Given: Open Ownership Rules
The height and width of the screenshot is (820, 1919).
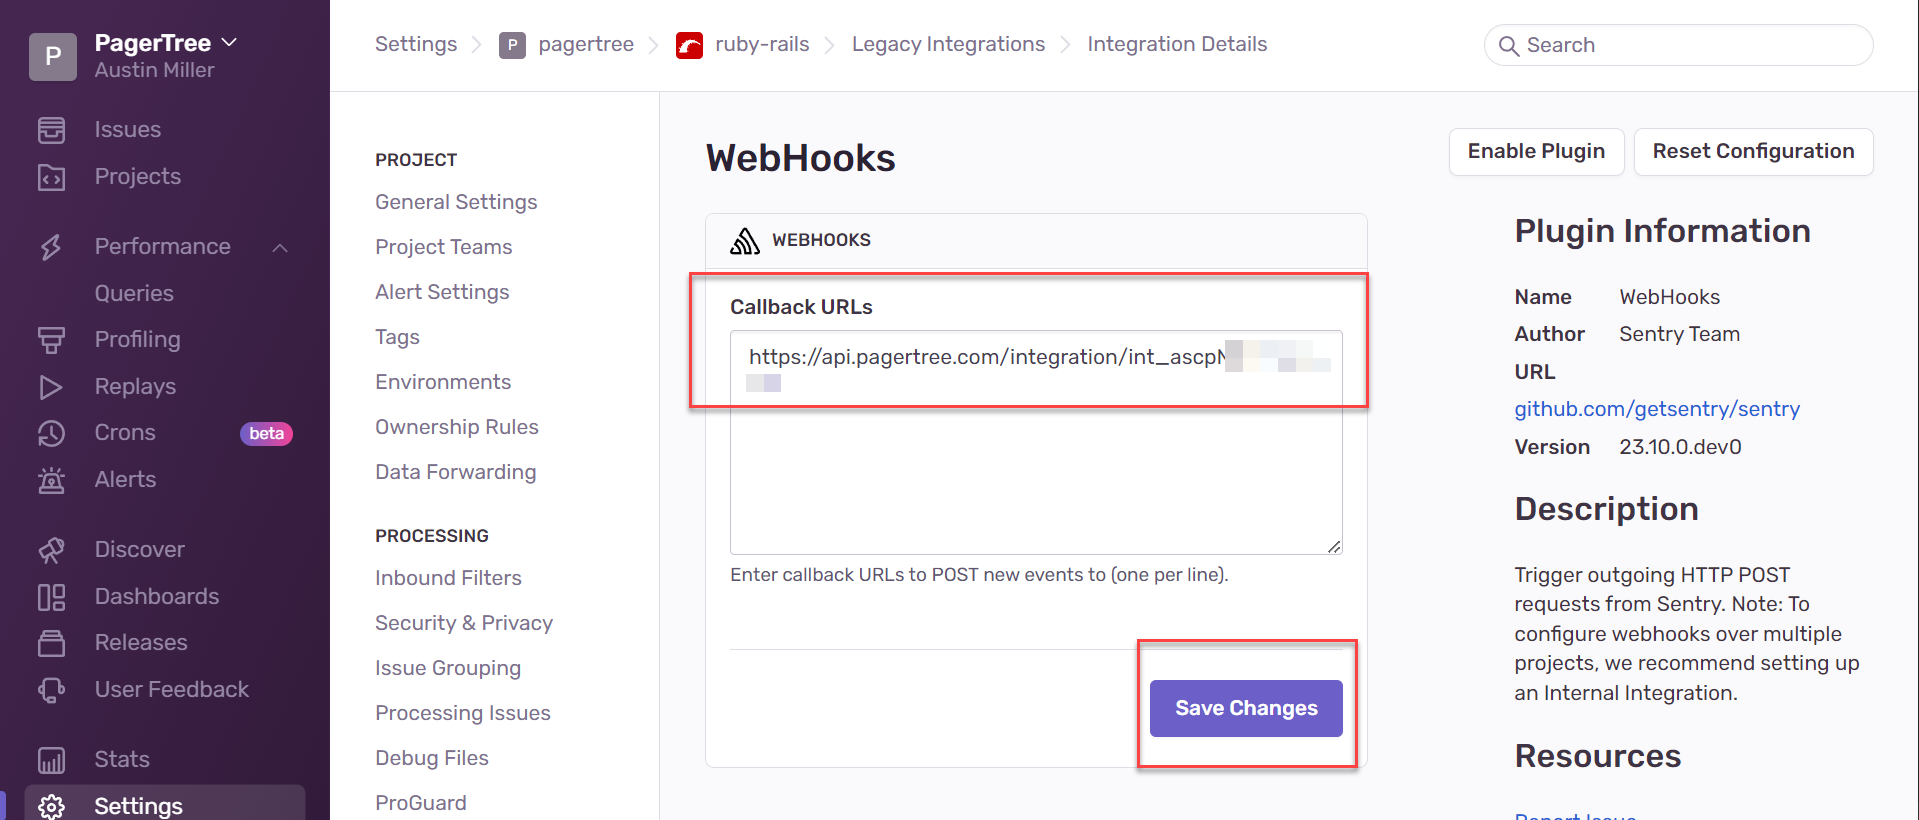Looking at the screenshot, I should tap(457, 427).
